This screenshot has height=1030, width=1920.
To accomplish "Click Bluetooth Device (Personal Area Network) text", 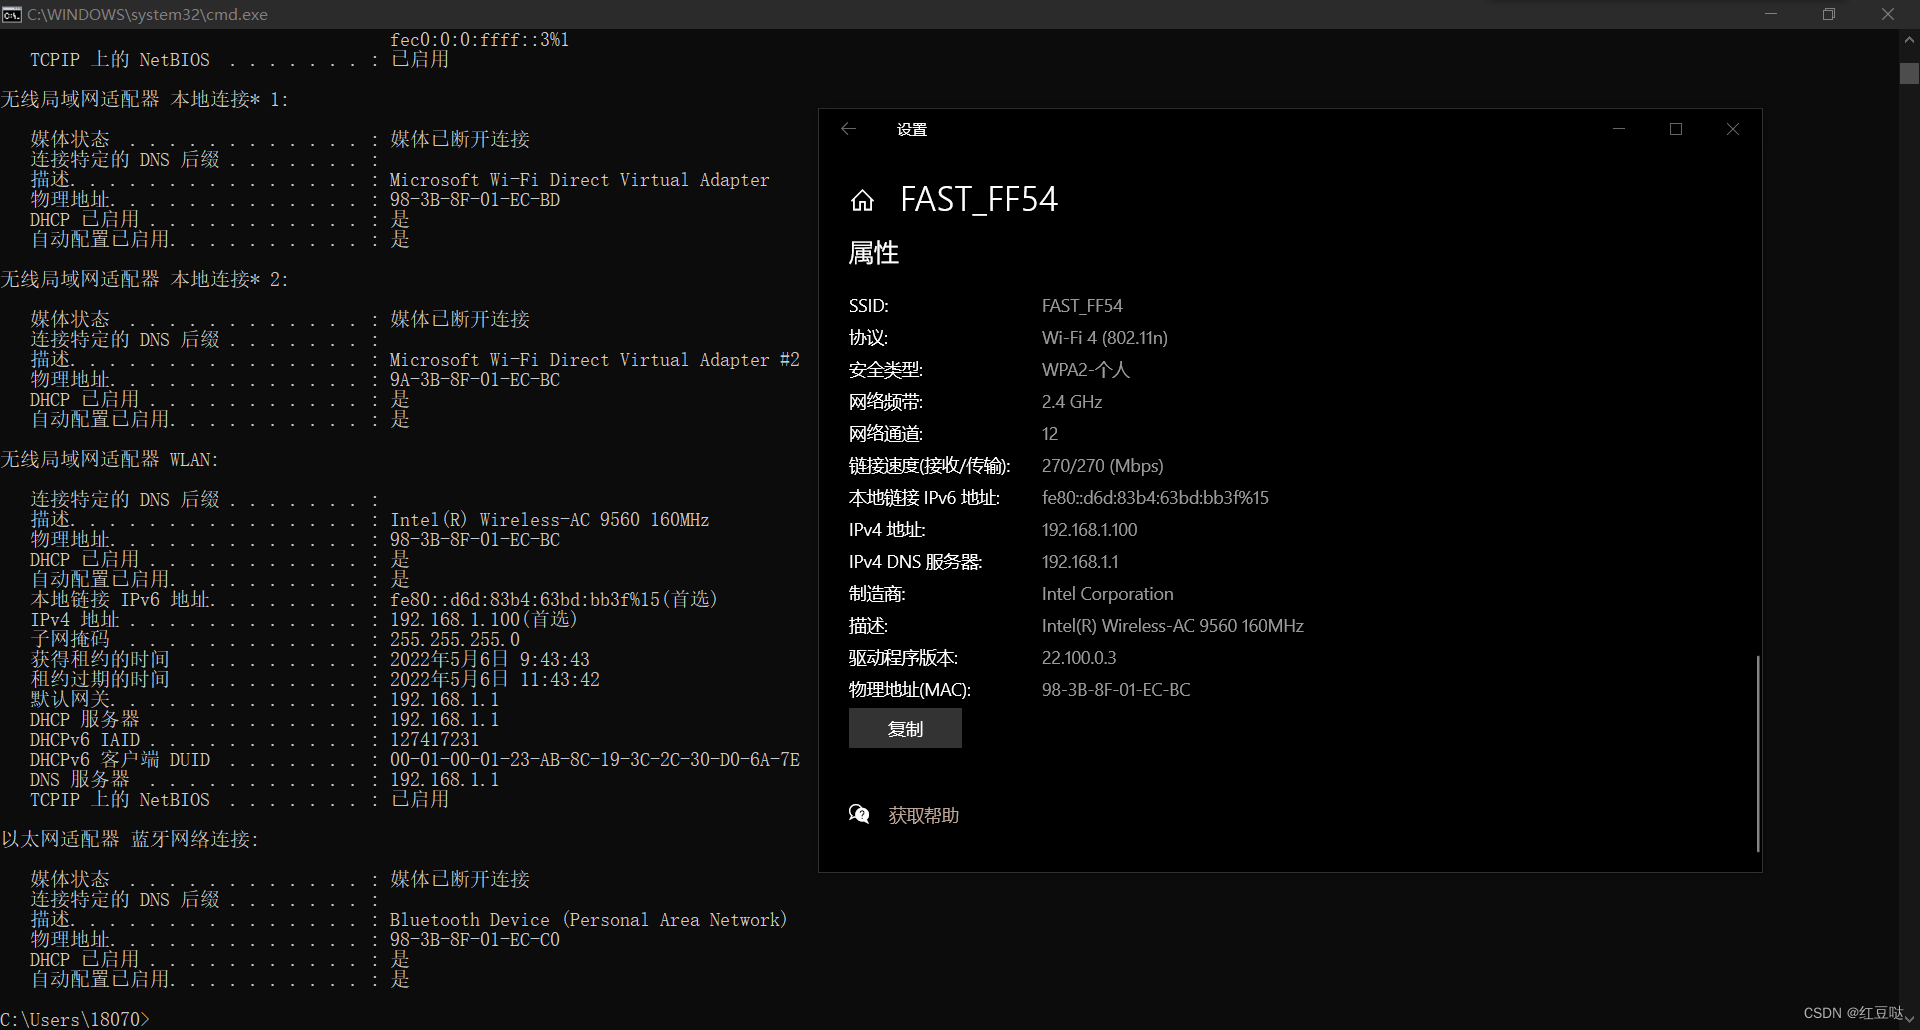I will 589,920.
